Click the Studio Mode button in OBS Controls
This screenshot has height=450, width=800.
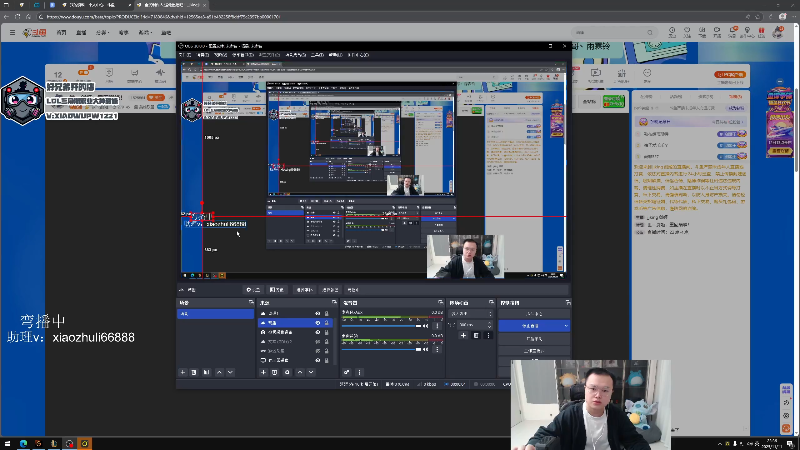tap(534, 351)
